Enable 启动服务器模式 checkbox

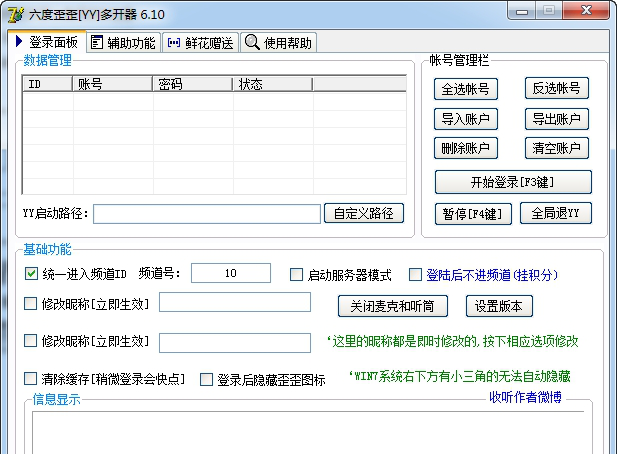tap(296, 275)
